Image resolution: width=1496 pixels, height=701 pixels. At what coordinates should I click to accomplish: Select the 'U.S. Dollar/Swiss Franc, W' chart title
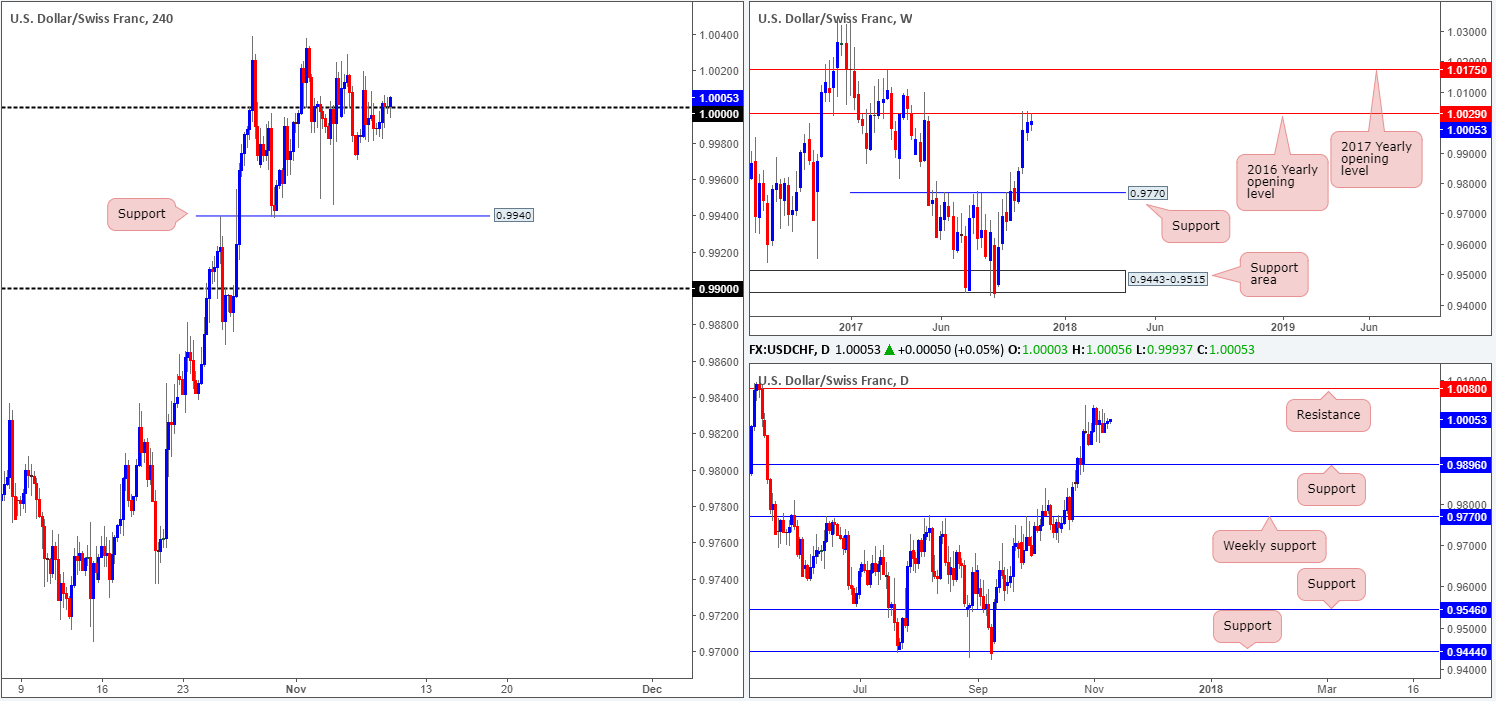[835, 18]
